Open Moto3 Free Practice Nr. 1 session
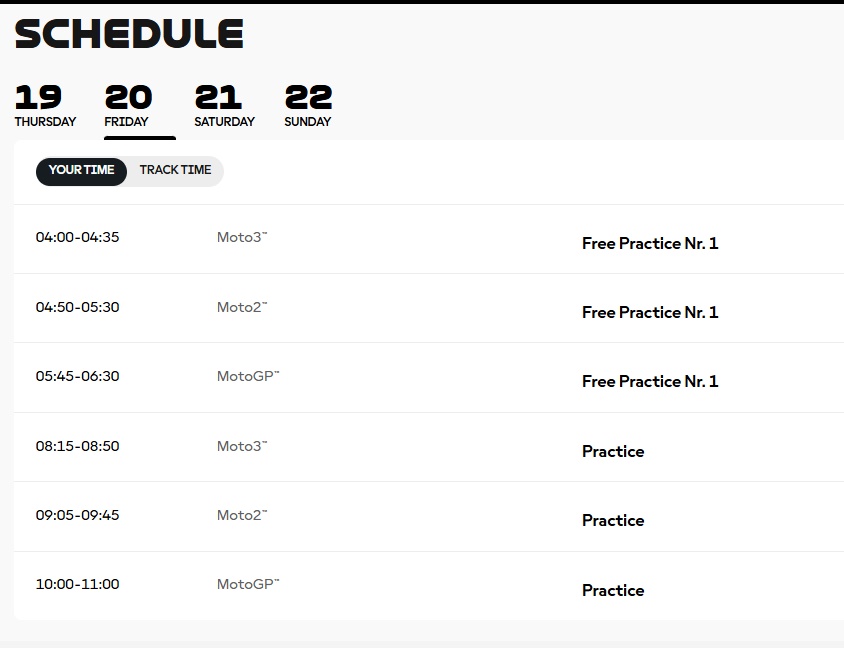The width and height of the screenshot is (844, 648). [x=650, y=243]
